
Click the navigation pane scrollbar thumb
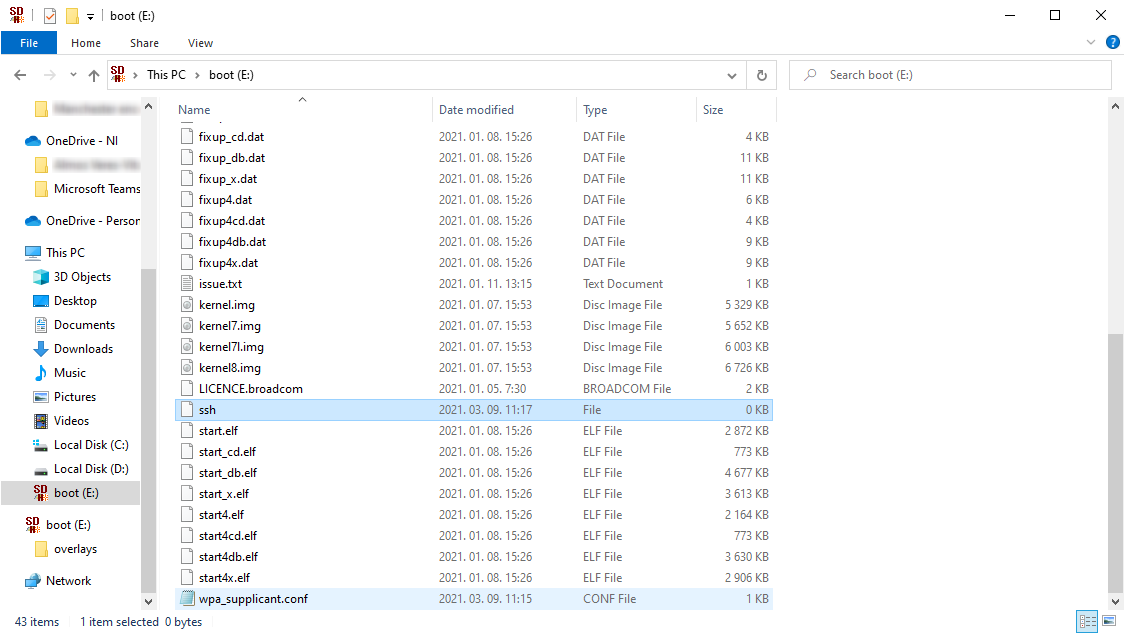(149, 430)
